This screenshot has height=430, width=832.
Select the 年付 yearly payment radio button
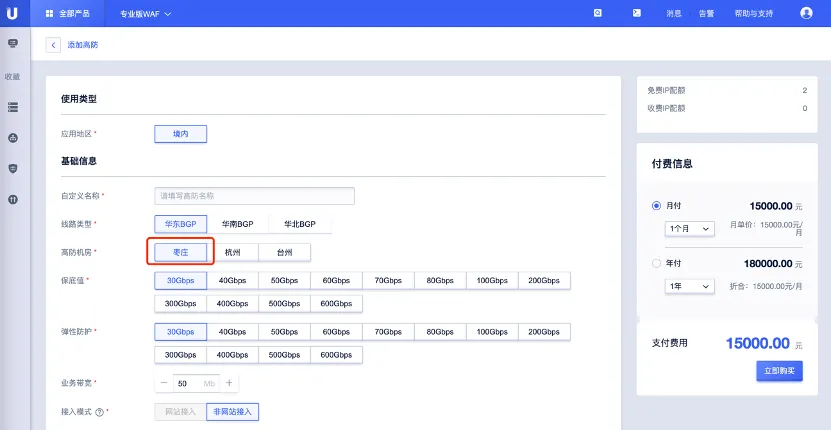(656, 264)
